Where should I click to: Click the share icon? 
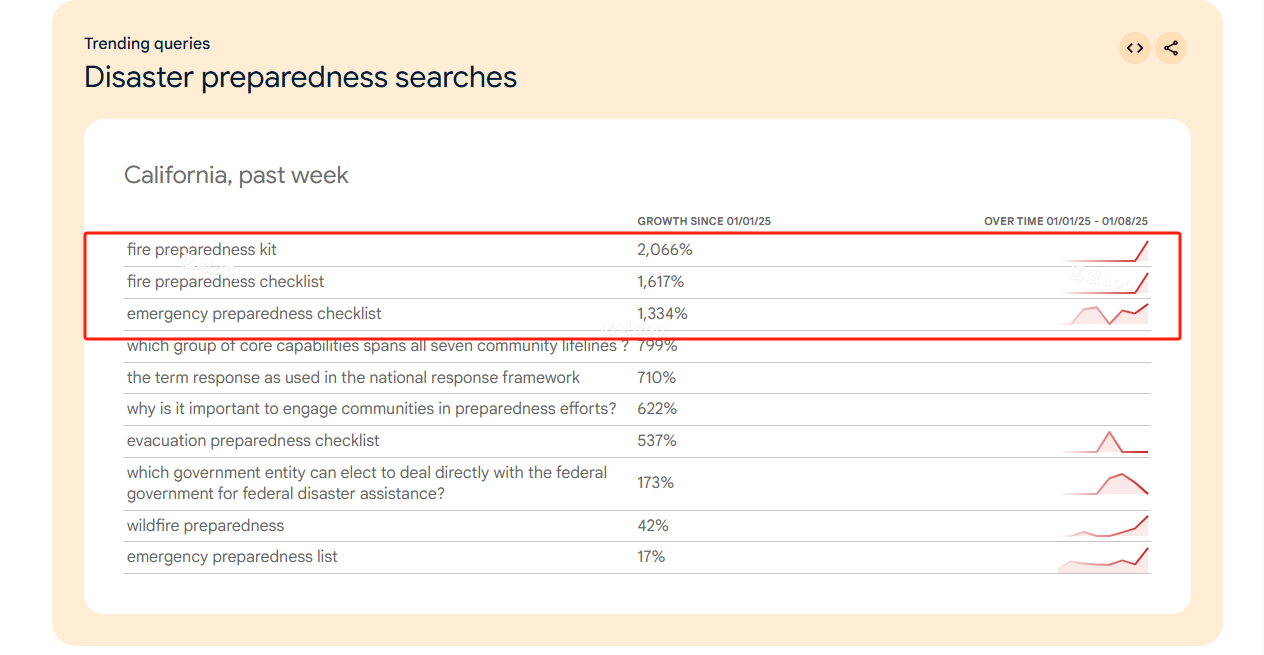[x=1171, y=48]
